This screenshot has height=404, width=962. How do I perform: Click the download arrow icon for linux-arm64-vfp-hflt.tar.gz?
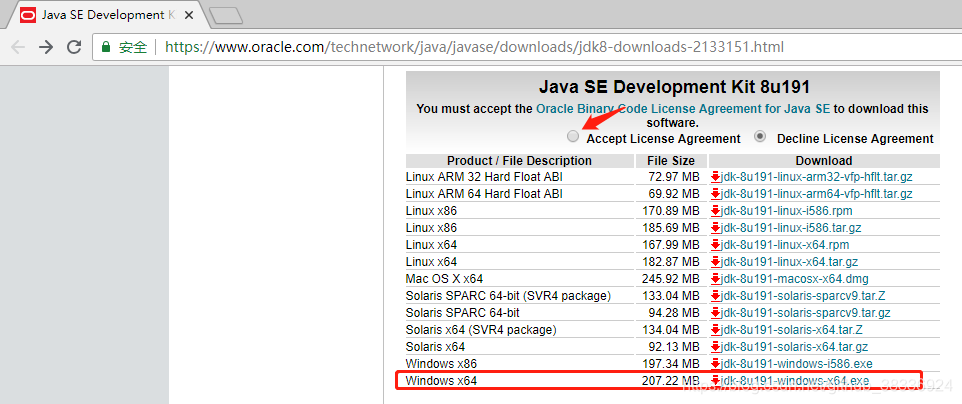(x=715, y=194)
